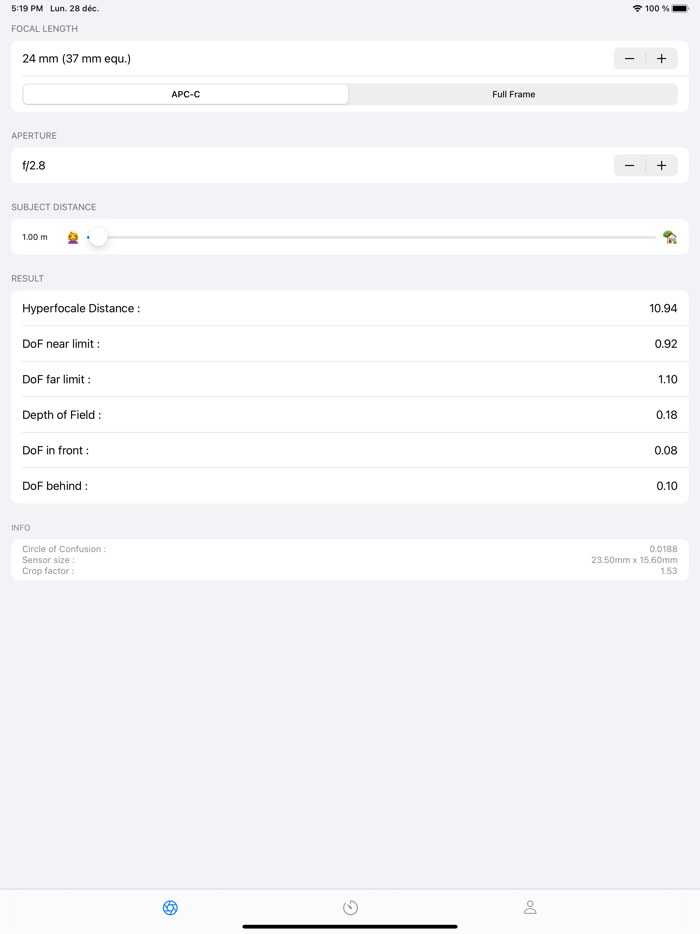Select the APC-C sensor option

[x=184, y=93]
